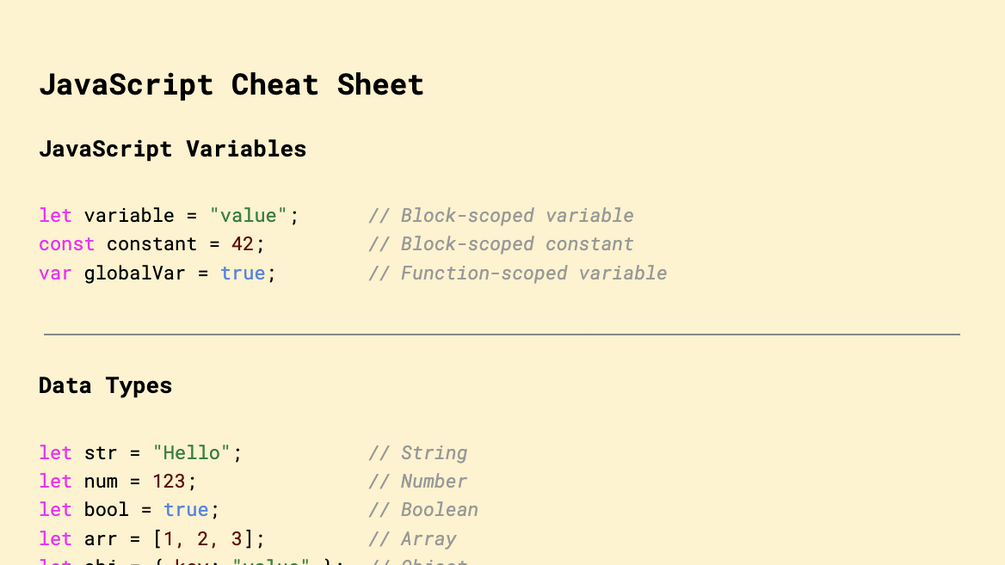Click the "// Boolean" comment
Image resolution: width=1005 pixels, height=565 pixels.
[x=423, y=510]
